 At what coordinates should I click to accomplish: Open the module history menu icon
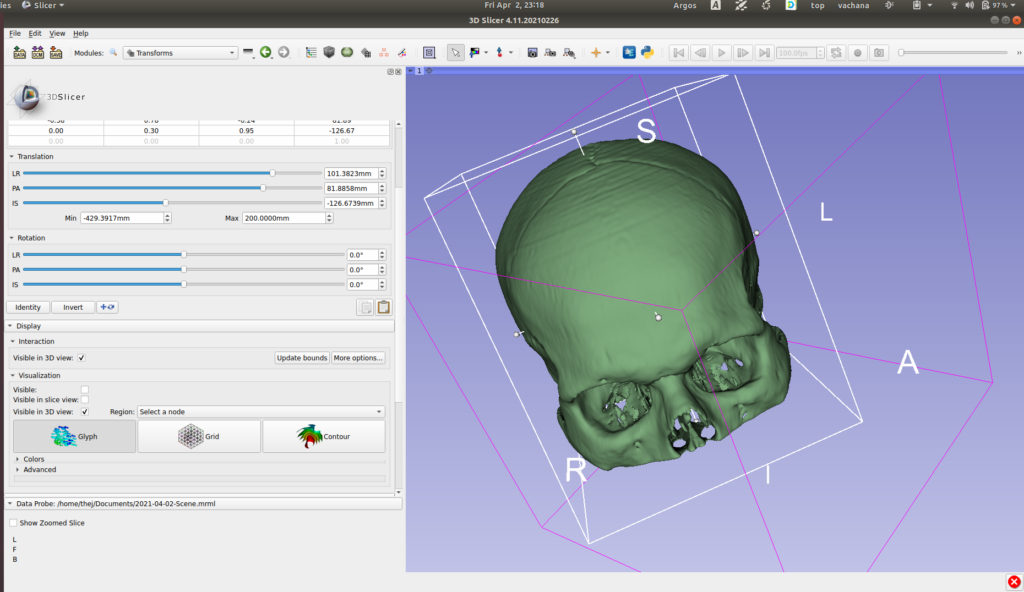248,53
